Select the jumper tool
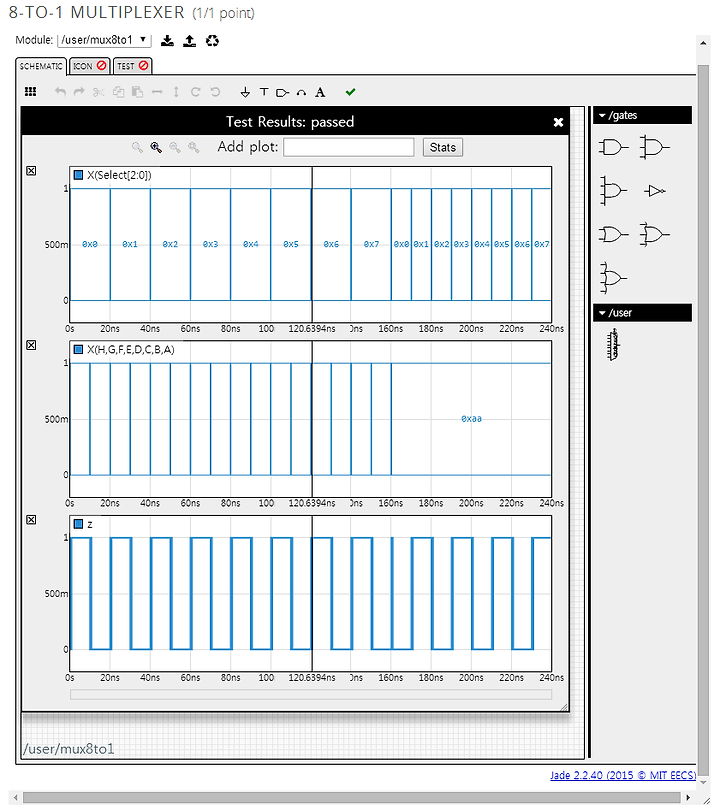Image resolution: width=720 pixels, height=810 pixels. [301, 92]
